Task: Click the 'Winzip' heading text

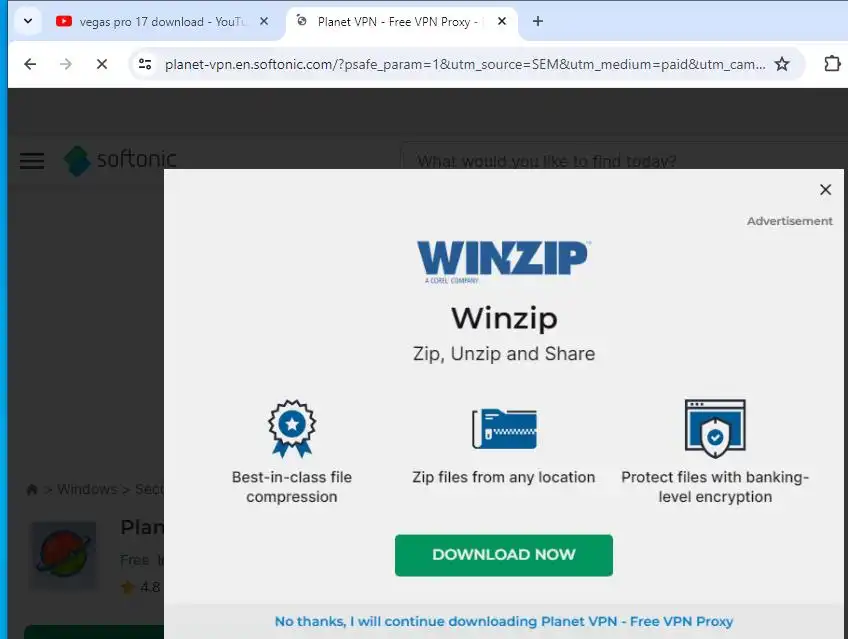Action: pyautogui.click(x=504, y=318)
